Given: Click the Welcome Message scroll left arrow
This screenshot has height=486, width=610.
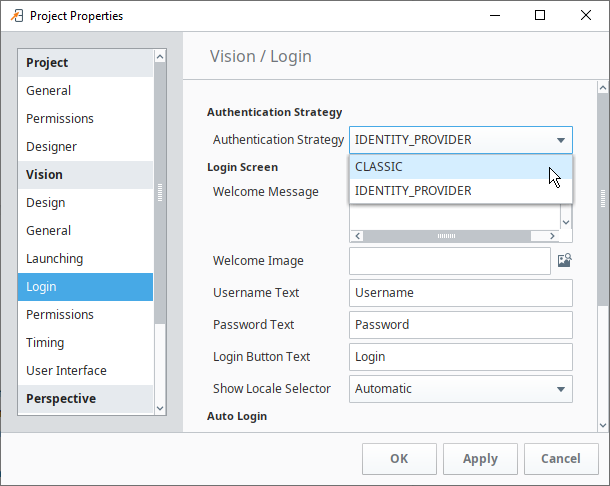Looking at the screenshot, I should [x=357, y=236].
